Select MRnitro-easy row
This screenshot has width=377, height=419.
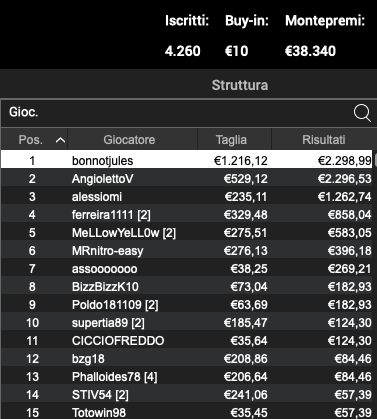[186, 251]
